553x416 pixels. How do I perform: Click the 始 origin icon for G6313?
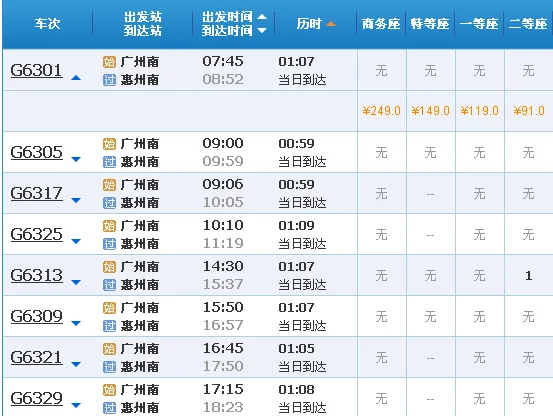(109, 267)
